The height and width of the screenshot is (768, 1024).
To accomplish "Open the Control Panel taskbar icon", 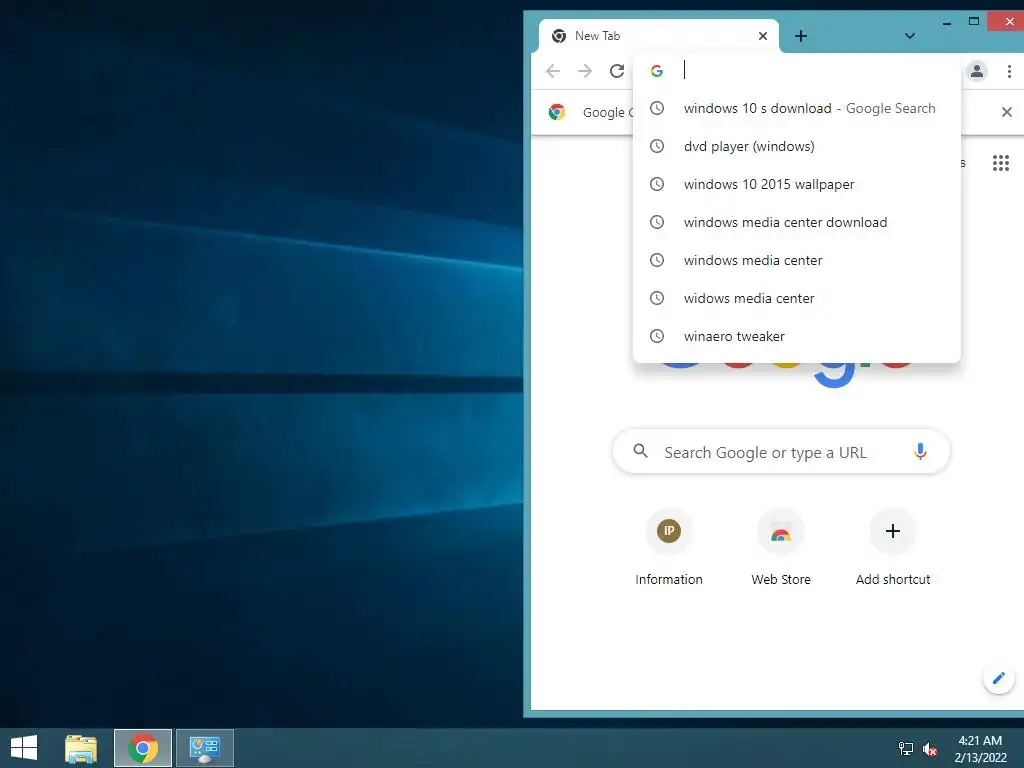I will 205,748.
